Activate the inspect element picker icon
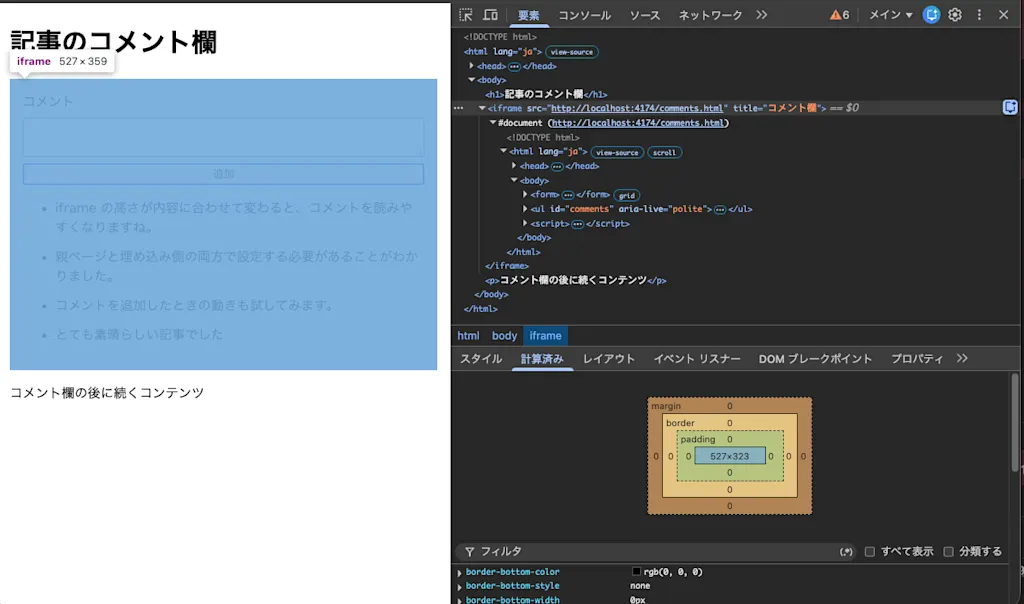The image size is (1024, 604). click(466, 14)
